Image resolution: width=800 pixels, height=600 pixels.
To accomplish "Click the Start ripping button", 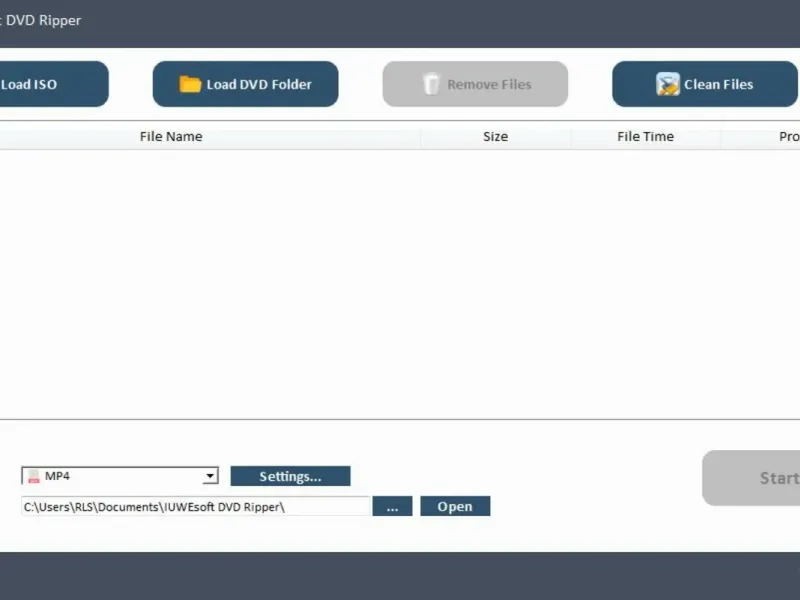I will coord(752,478).
